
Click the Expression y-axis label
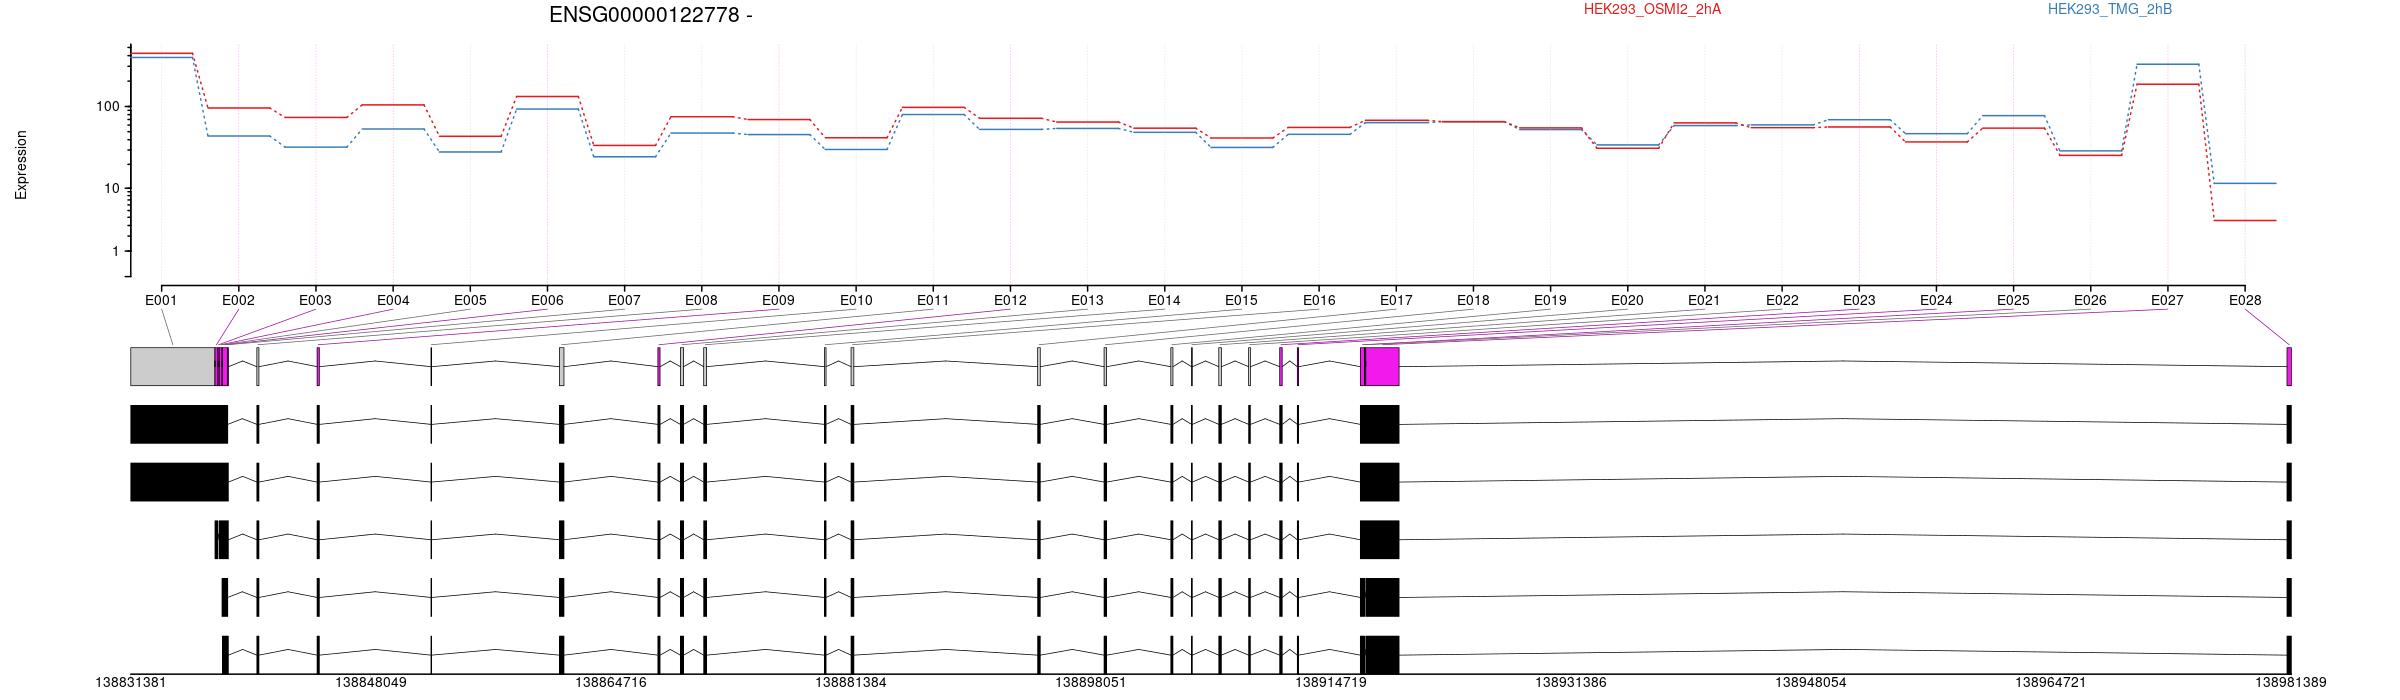point(21,165)
